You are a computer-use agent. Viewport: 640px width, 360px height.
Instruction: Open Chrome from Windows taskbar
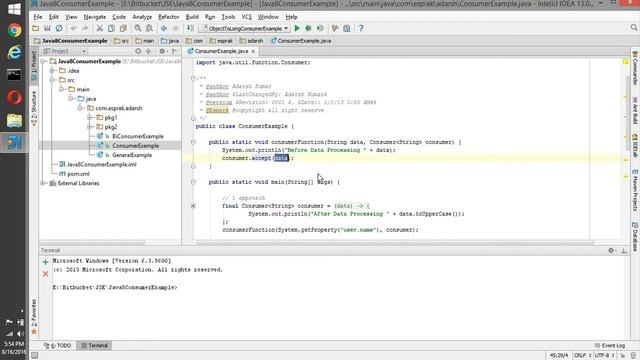point(14,30)
